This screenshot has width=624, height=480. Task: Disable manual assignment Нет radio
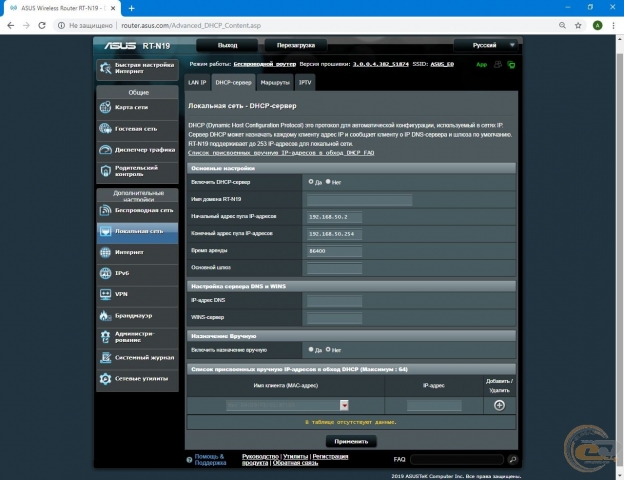328,349
